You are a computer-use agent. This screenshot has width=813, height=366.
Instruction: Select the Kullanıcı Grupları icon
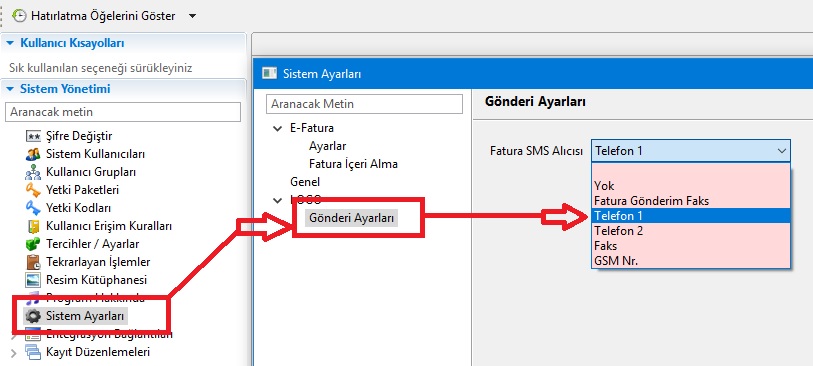tap(33, 172)
